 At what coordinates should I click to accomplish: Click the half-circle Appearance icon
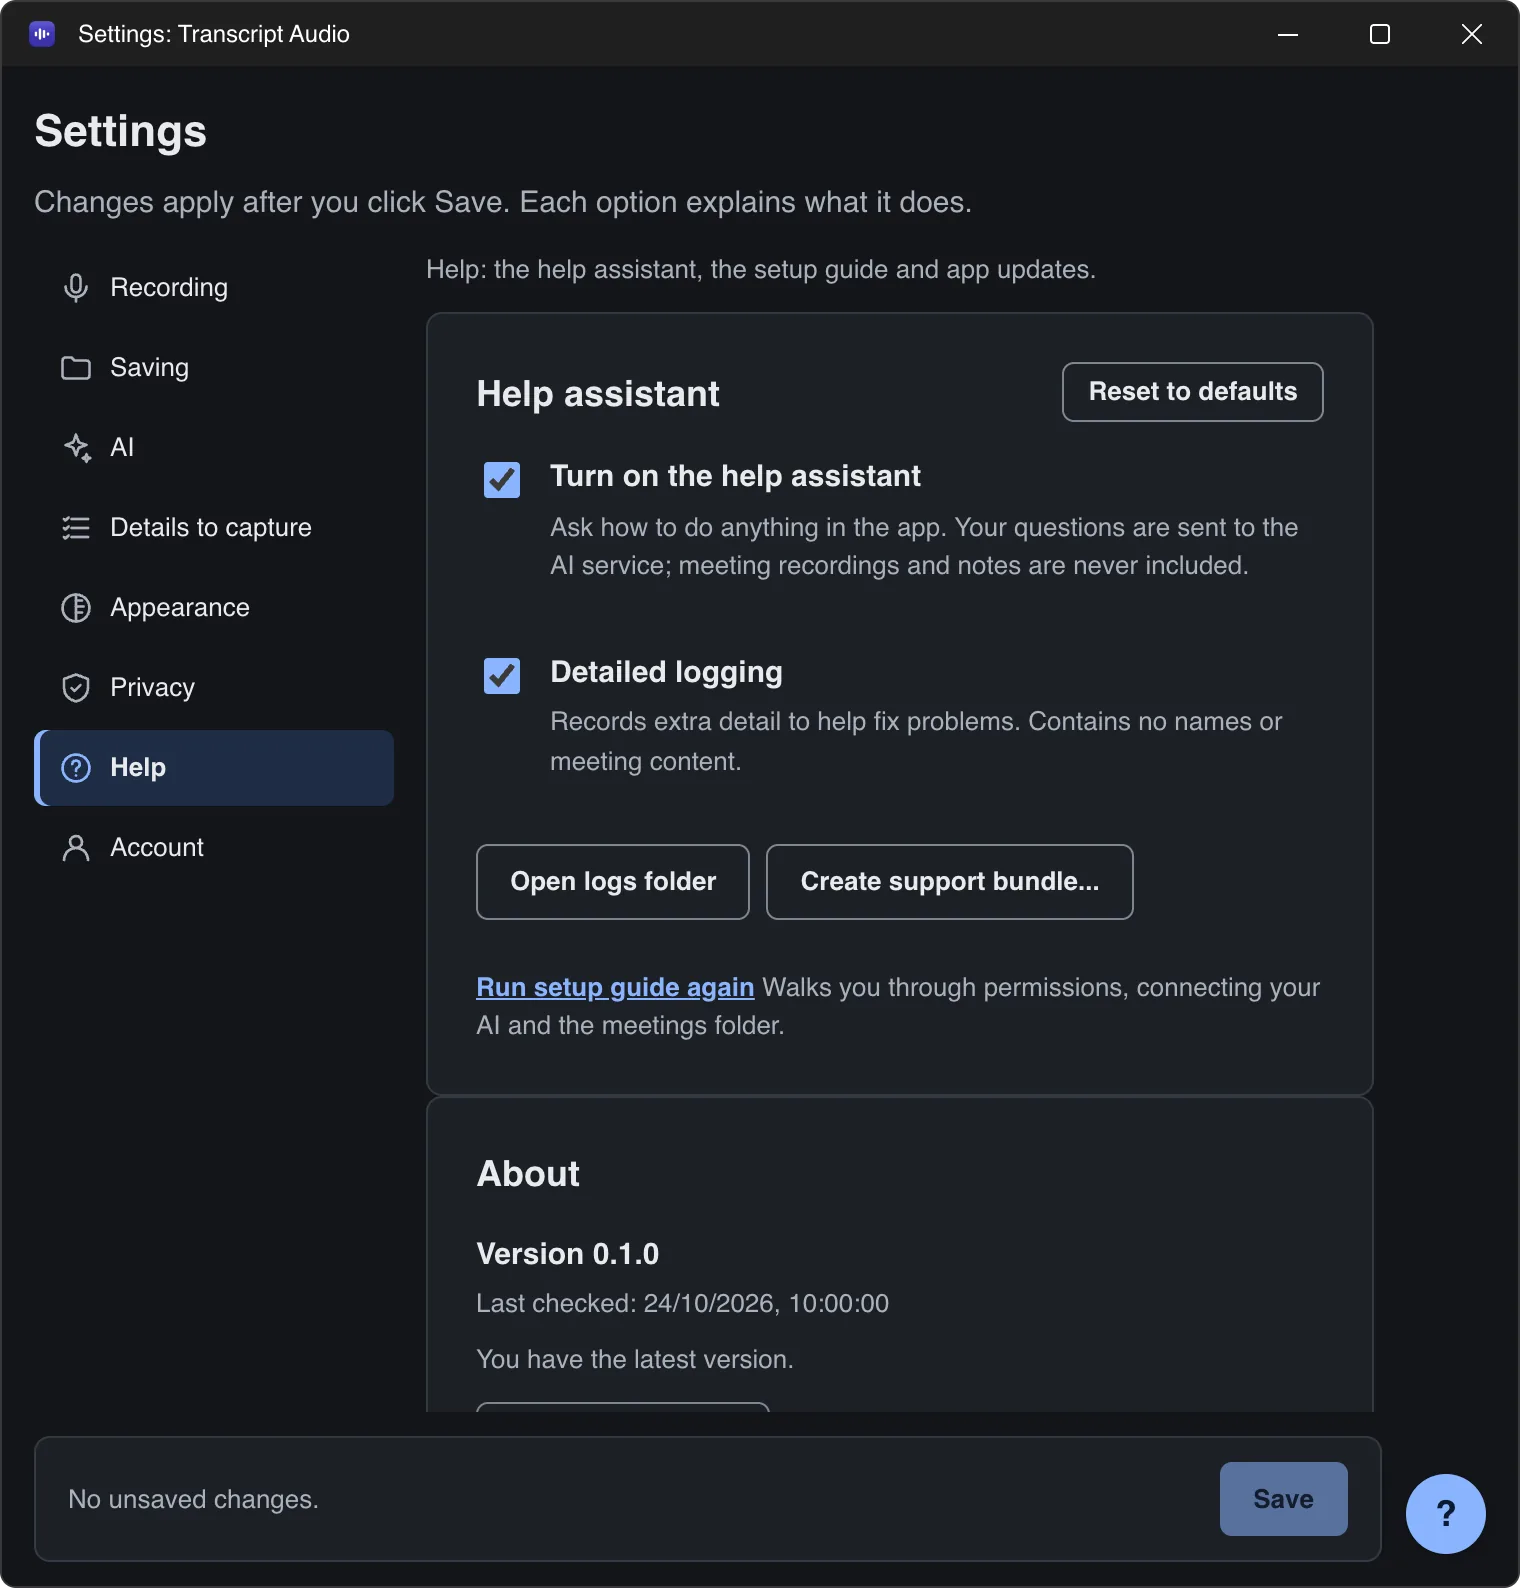[x=76, y=608]
